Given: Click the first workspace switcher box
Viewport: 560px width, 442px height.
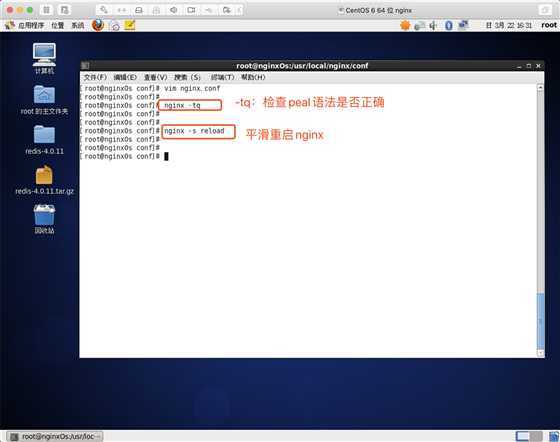Looking at the screenshot, I should pos(522,436).
